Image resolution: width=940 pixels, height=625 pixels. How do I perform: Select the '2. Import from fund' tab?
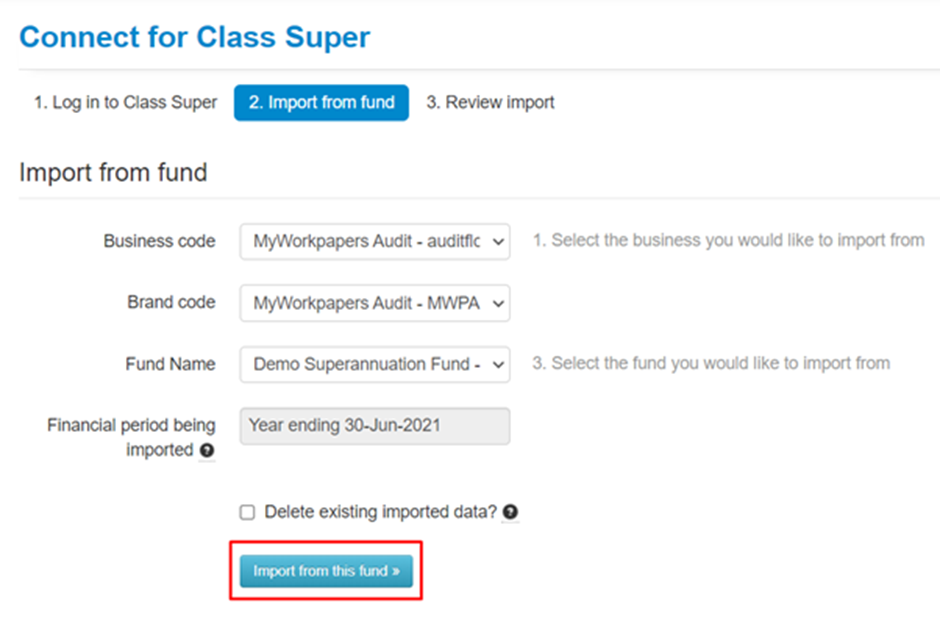321,103
